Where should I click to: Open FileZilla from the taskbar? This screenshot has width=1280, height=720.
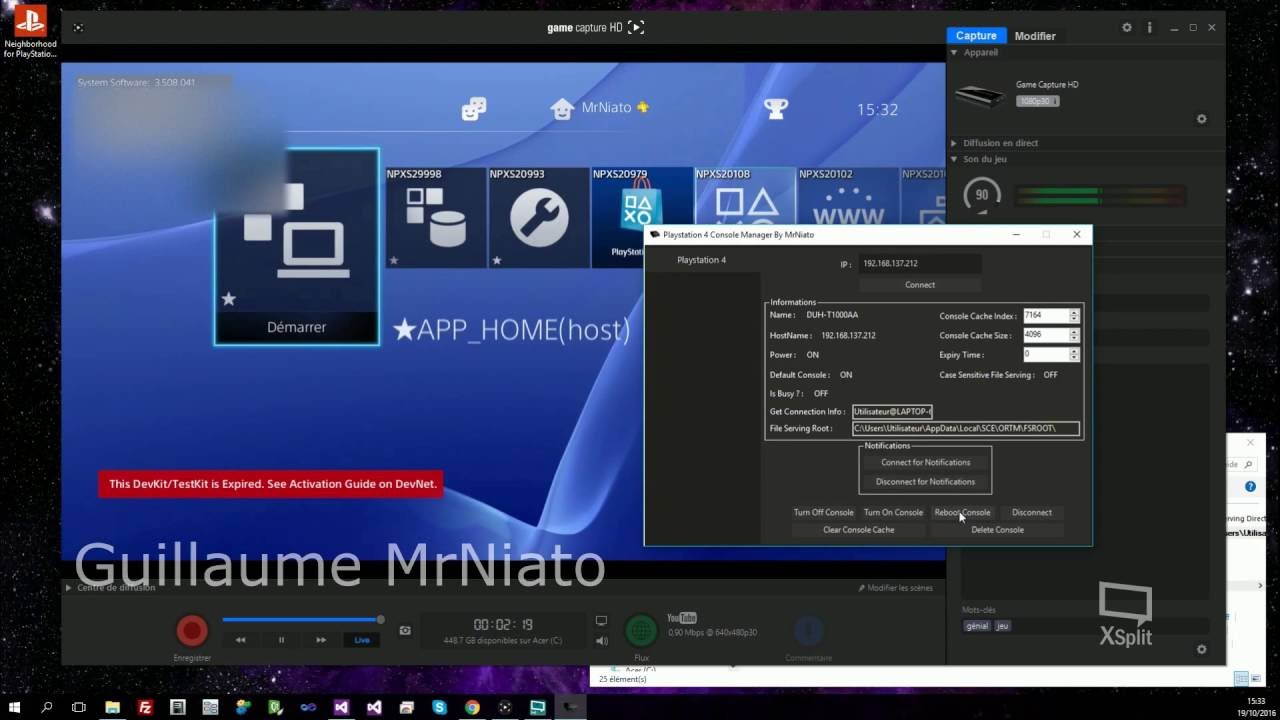point(146,707)
